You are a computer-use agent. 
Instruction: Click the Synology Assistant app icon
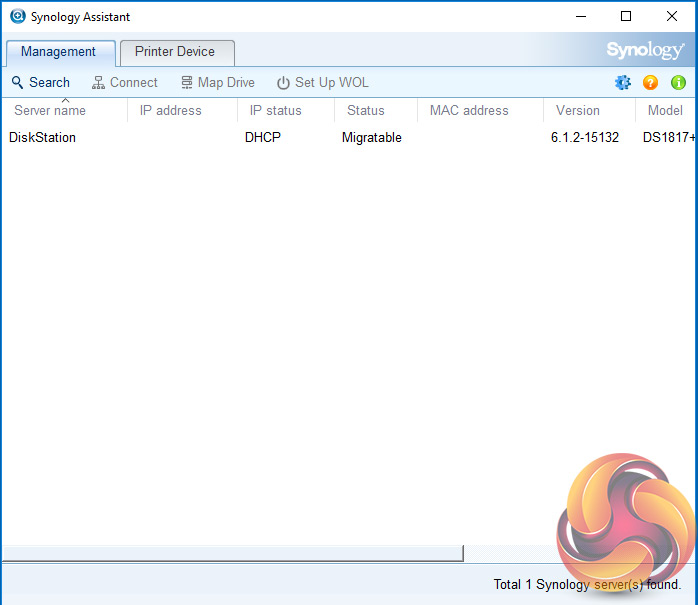click(x=18, y=16)
